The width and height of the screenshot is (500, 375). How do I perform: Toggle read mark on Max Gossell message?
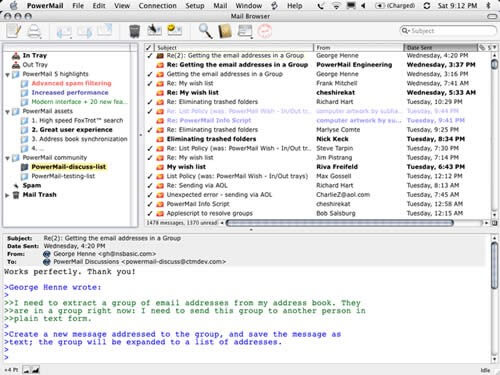(150, 176)
